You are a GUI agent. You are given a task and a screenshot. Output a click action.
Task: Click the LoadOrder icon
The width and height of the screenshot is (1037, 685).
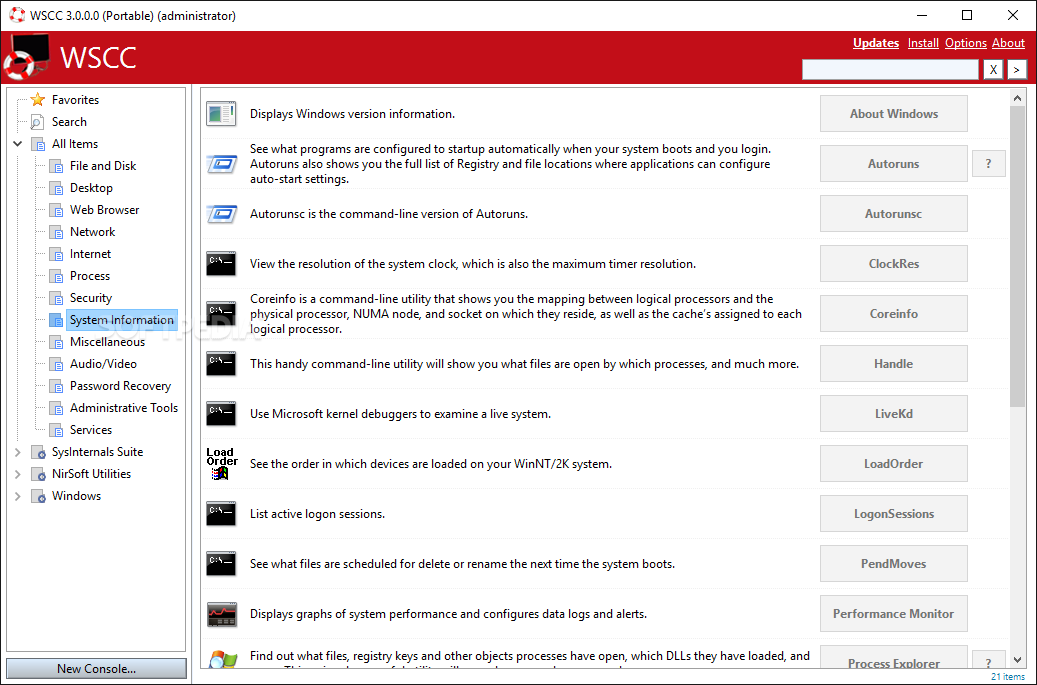click(x=221, y=463)
